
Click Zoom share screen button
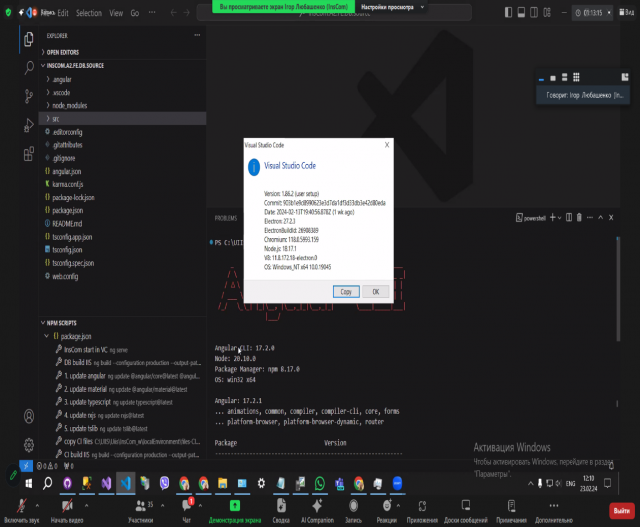pyautogui.click(x=235, y=510)
